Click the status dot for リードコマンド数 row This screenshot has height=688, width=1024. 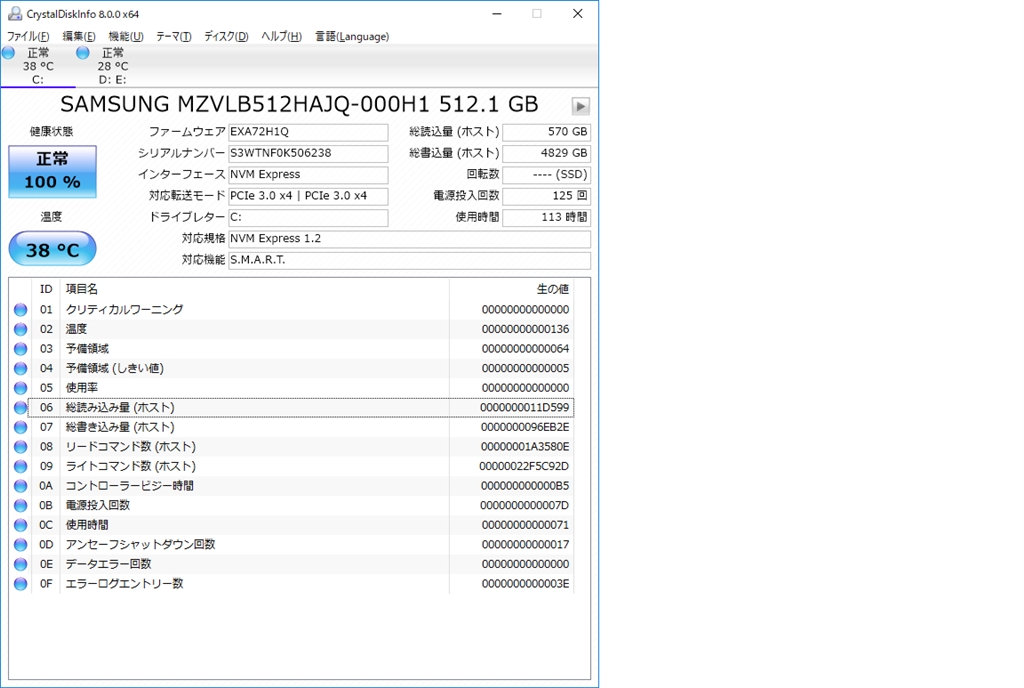[x=21, y=447]
